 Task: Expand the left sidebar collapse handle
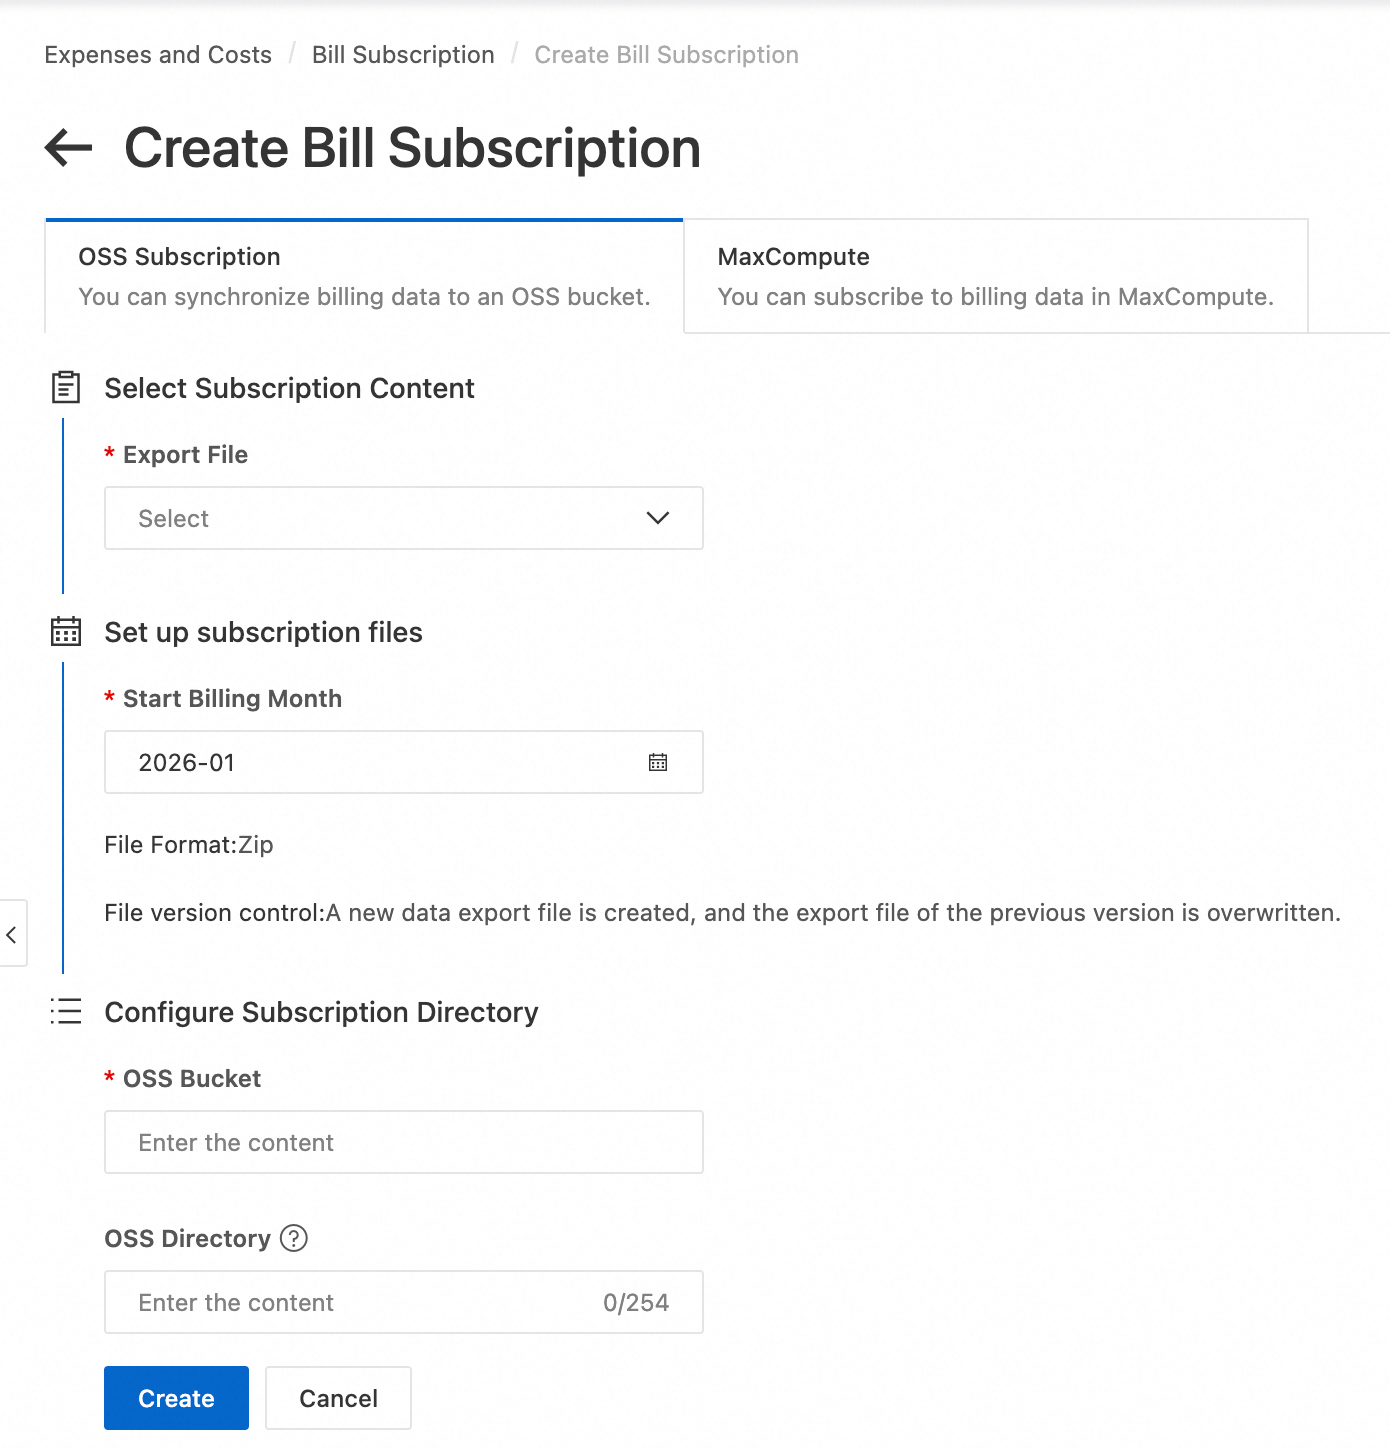click(12, 934)
